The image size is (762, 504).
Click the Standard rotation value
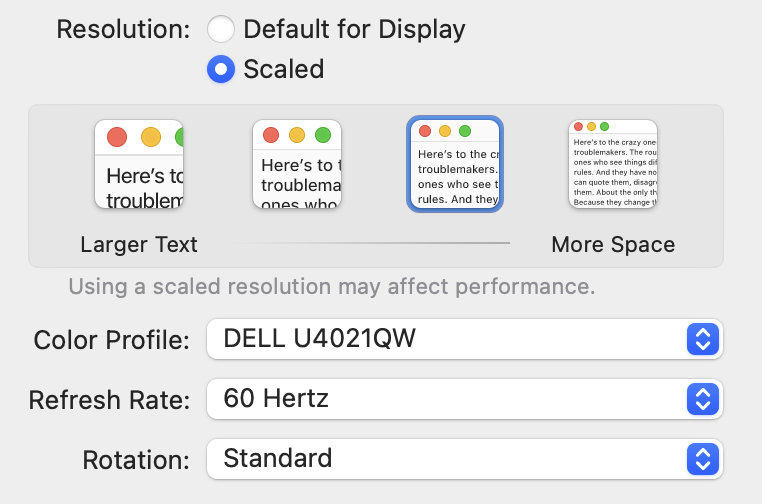[278, 459]
